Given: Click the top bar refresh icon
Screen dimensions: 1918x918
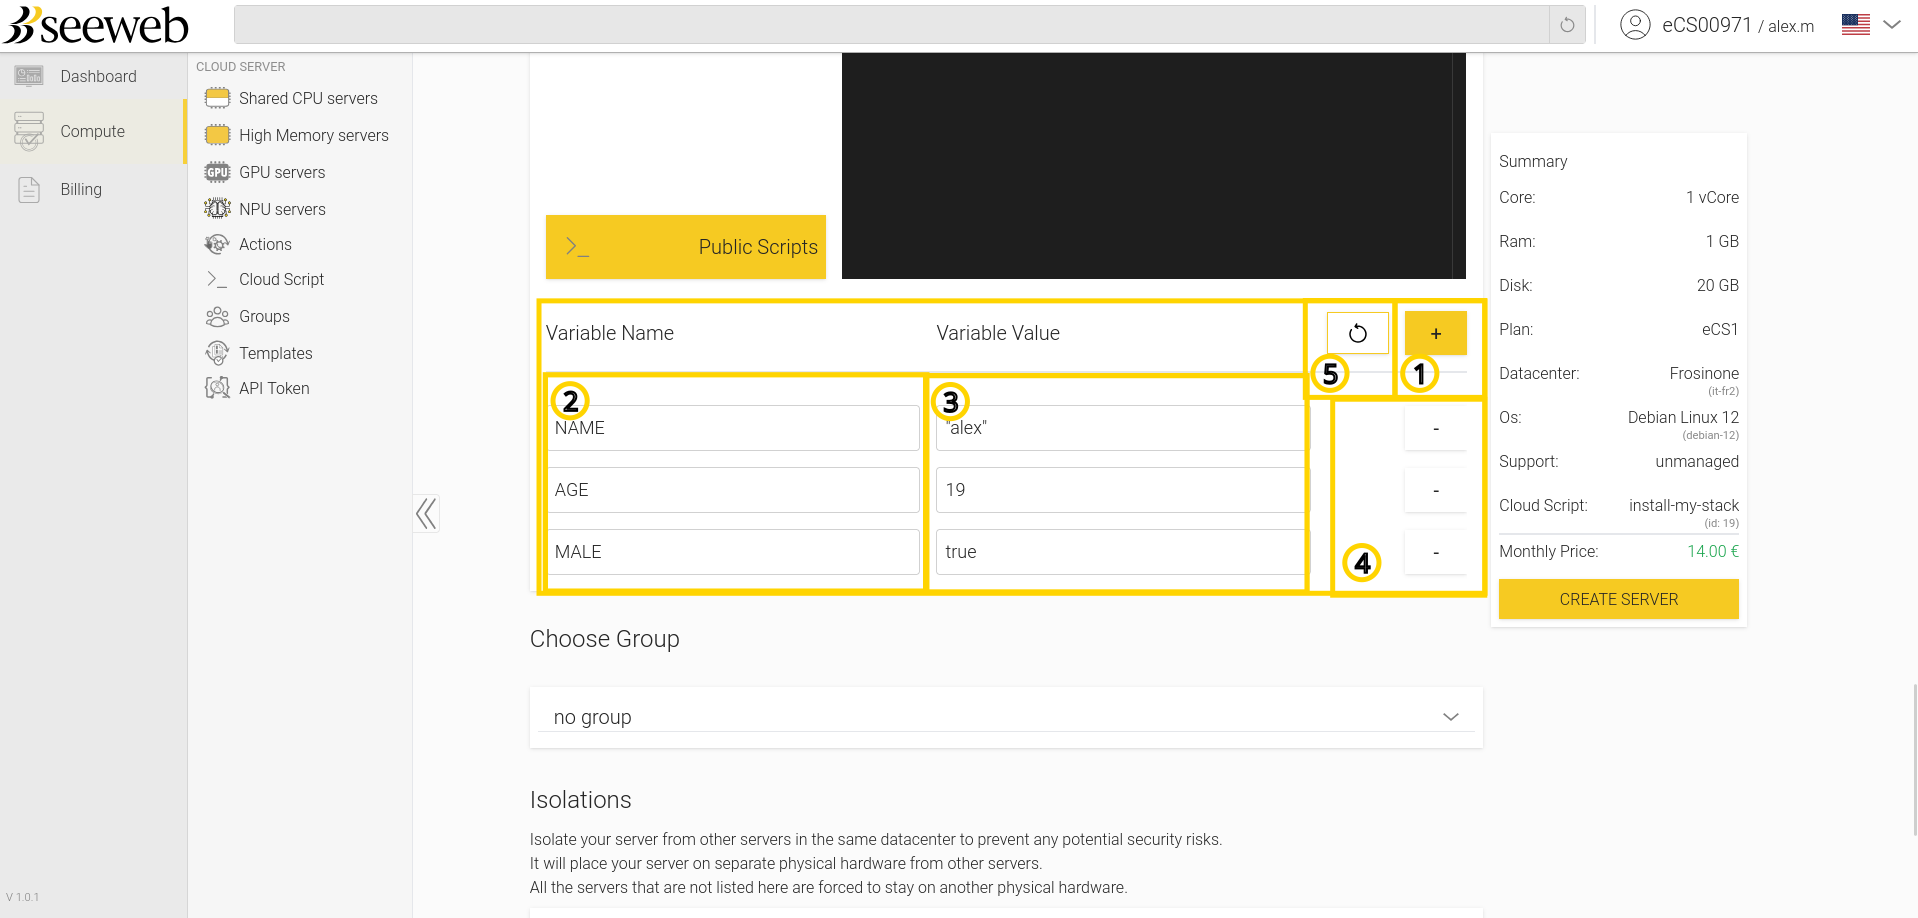Looking at the screenshot, I should pos(1567,25).
